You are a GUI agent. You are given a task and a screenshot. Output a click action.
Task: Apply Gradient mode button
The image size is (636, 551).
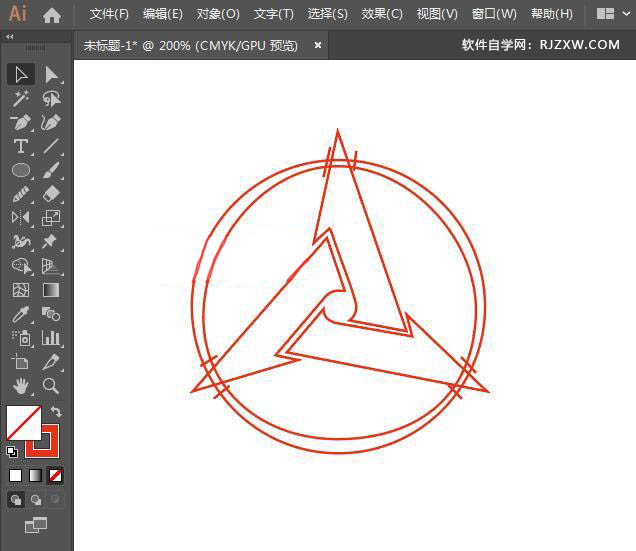tap(35, 475)
